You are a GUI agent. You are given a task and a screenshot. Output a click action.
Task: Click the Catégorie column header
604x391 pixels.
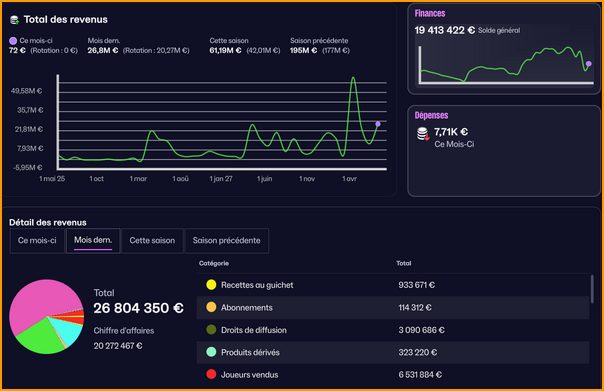pyautogui.click(x=214, y=263)
